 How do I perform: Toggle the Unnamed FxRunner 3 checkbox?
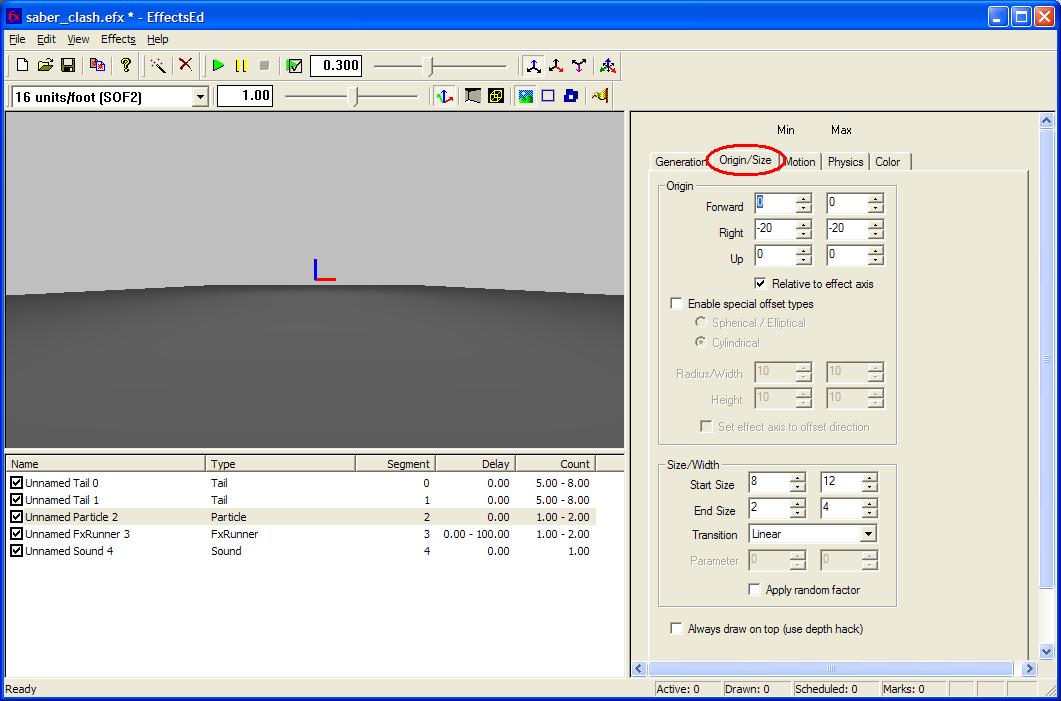tap(17, 533)
